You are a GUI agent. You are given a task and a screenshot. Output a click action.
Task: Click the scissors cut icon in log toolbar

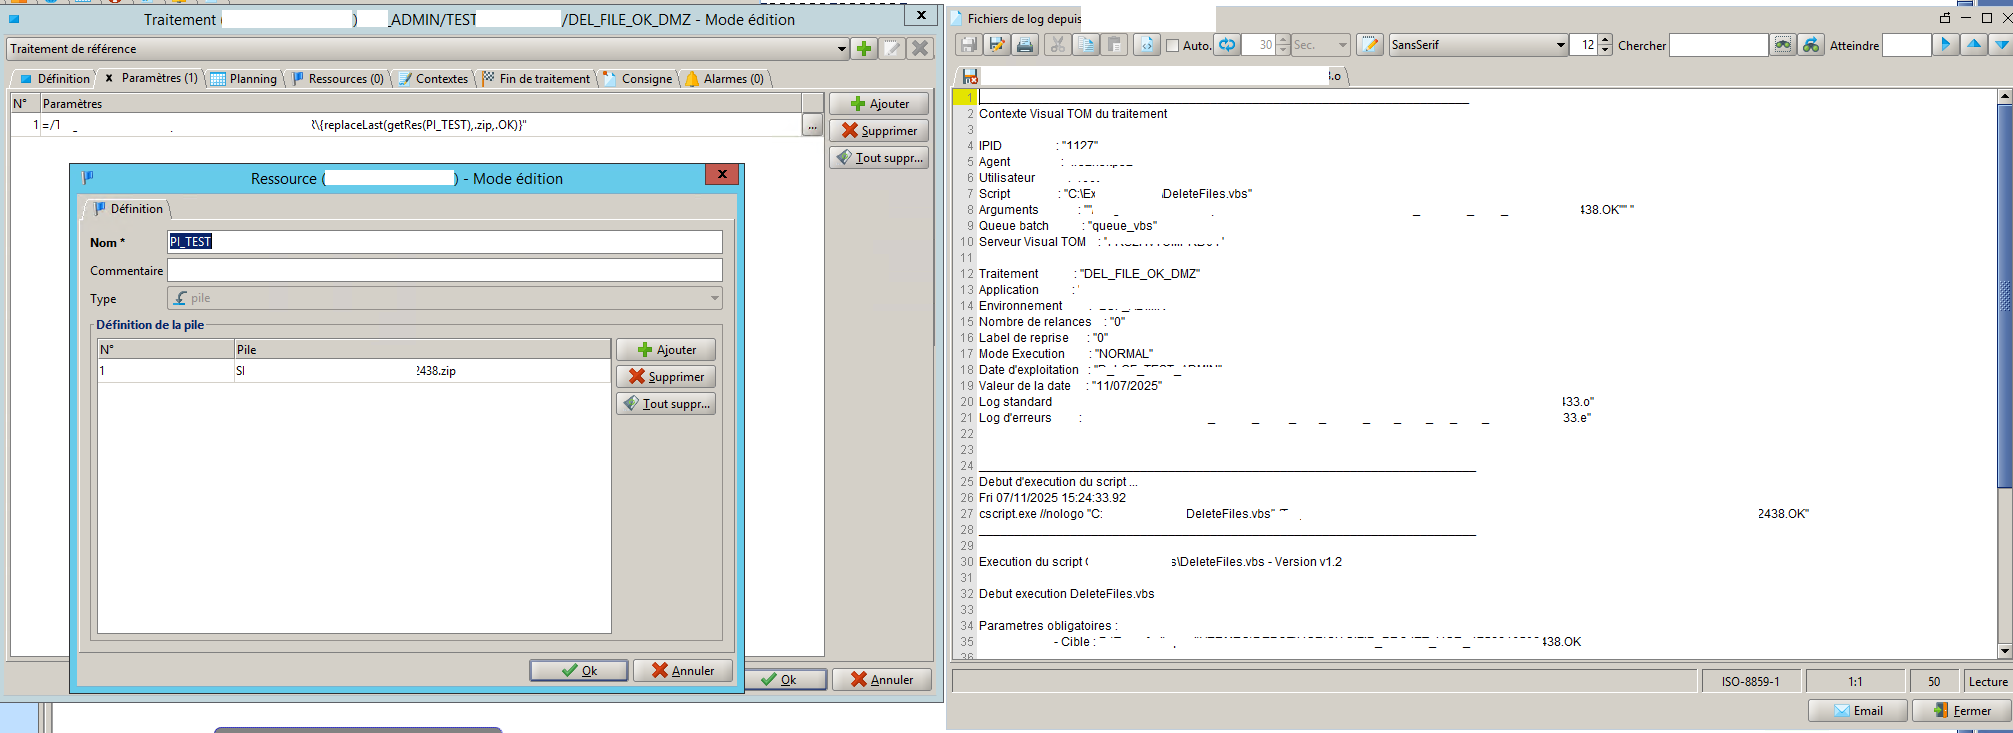click(1057, 45)
